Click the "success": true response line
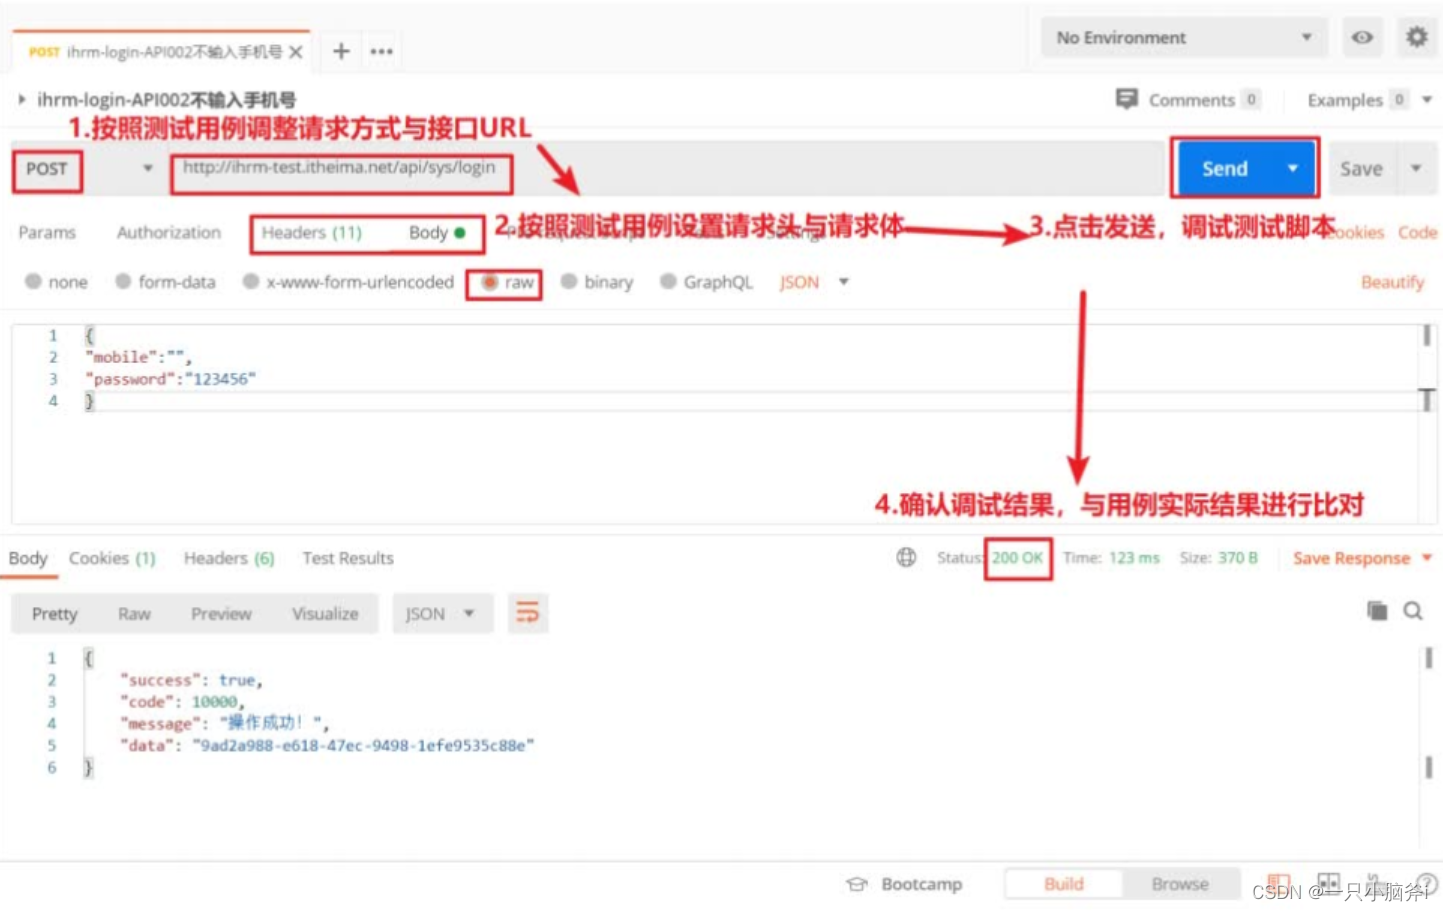Image resolution: width=1443 pixels, height=911 pixels. (191, 680)
